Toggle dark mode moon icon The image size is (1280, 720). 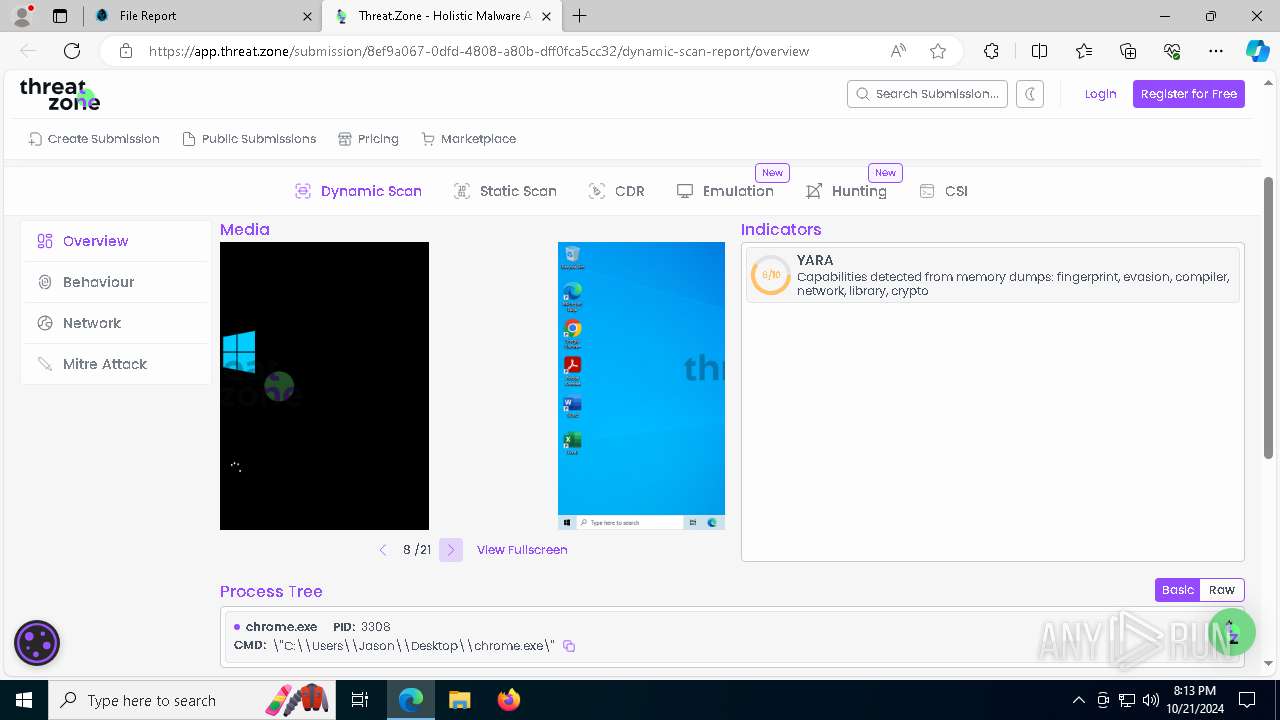(x=1030, y=94)
